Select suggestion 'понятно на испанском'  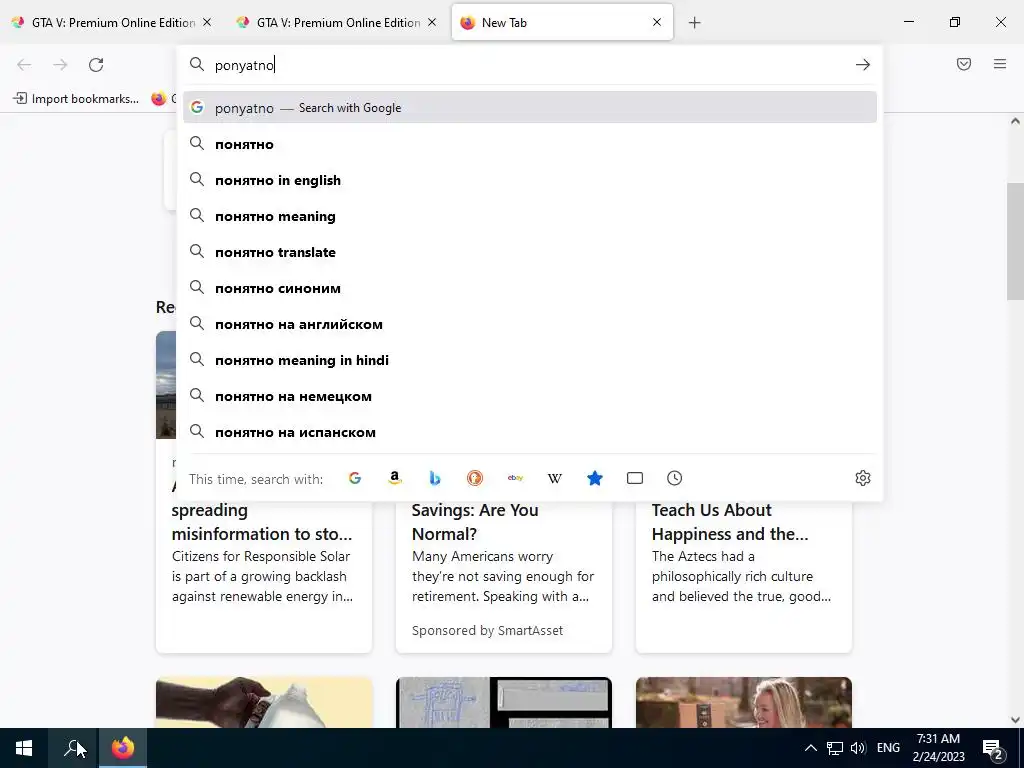[530, 432]
